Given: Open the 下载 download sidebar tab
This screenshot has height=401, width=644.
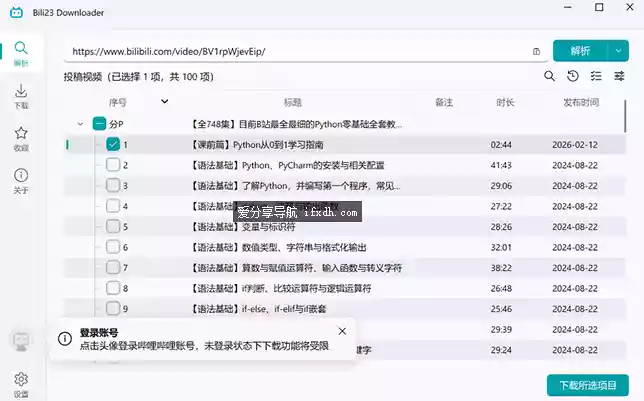Looking at the screenshot, I should pos(21,97).
